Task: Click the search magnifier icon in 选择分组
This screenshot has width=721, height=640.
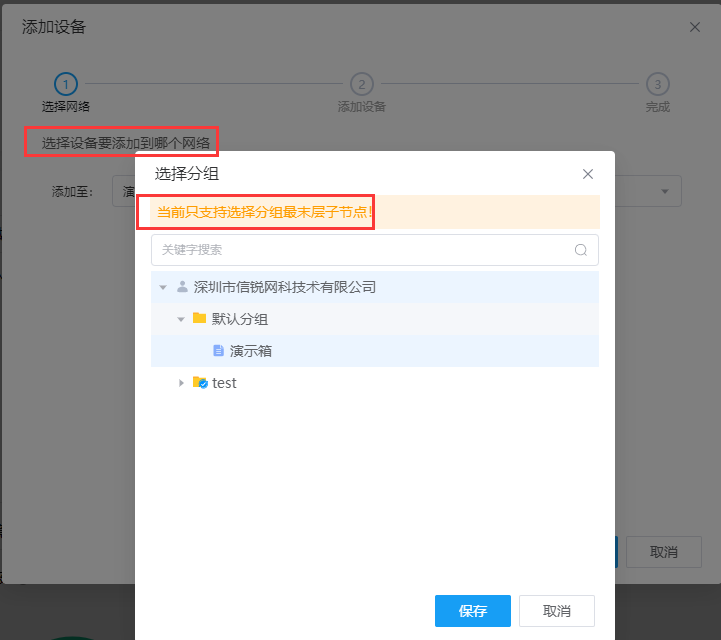Action: (x=580, y=250)
